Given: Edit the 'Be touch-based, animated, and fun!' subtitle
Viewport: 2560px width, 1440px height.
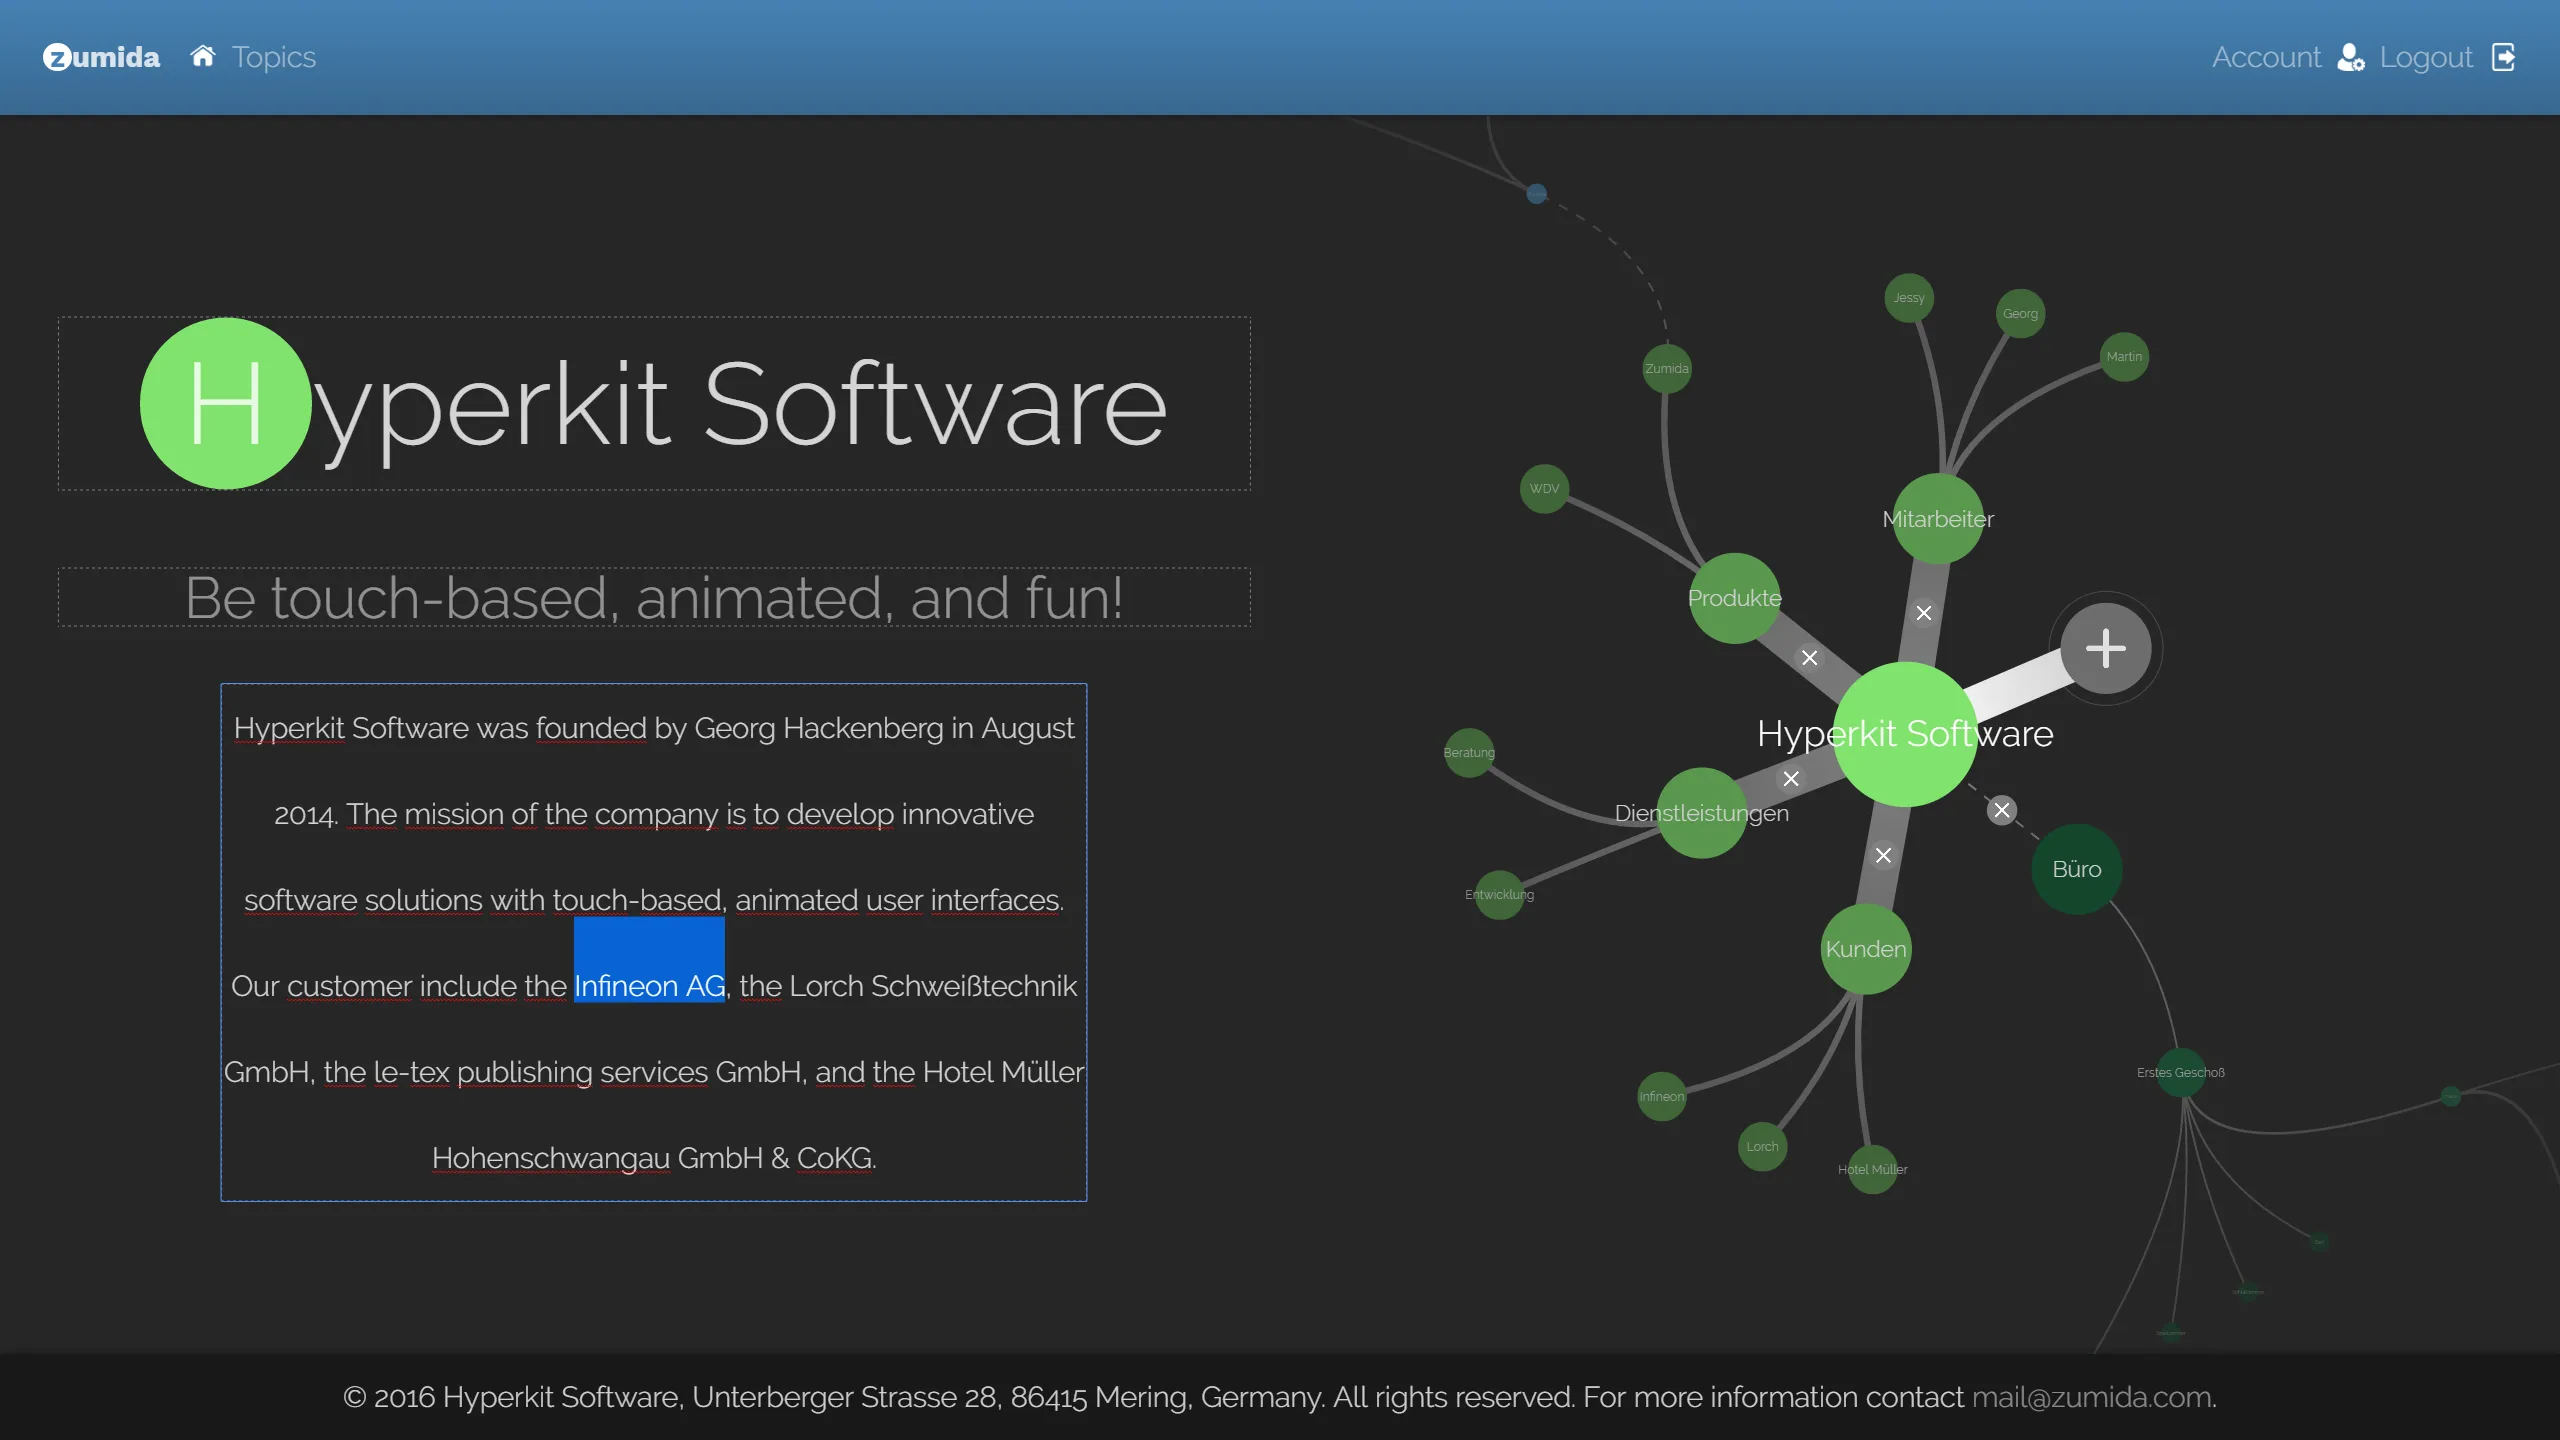Looking at the screenshot, I should [654, 597].
